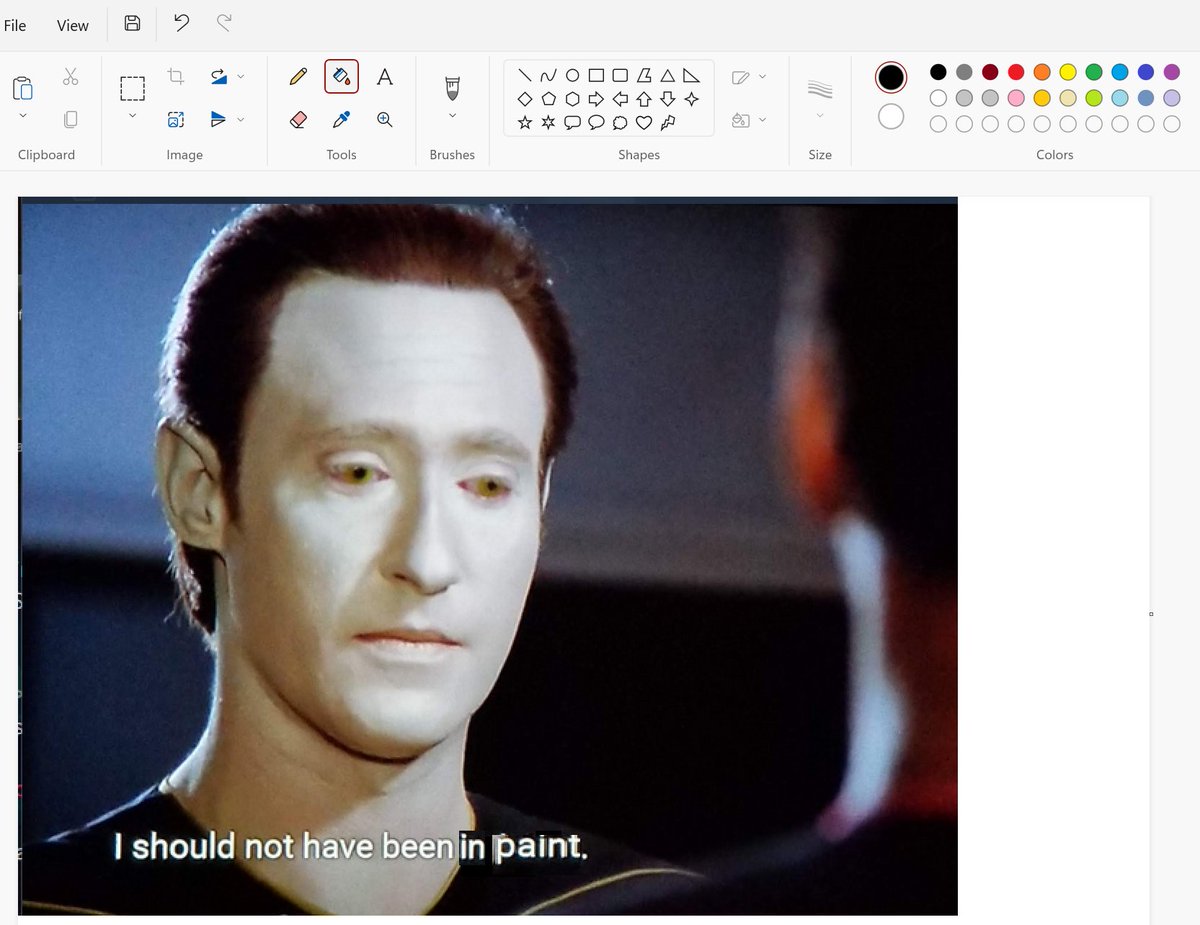Image resolution: width=1200 pixels, height=925 pixels.
Task: Choose the orange color swatch
Action: pos(1042,72)
